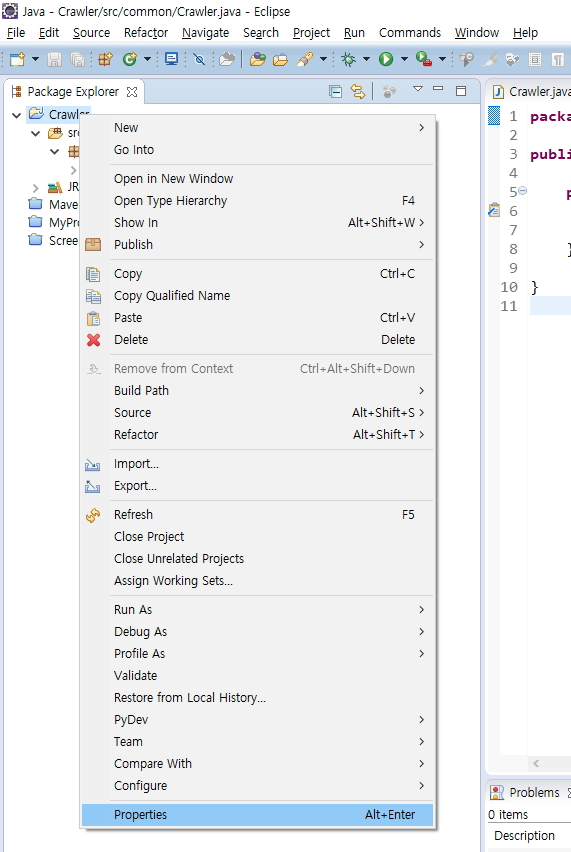Choose Go Into from context menu

tap(258, 149)
